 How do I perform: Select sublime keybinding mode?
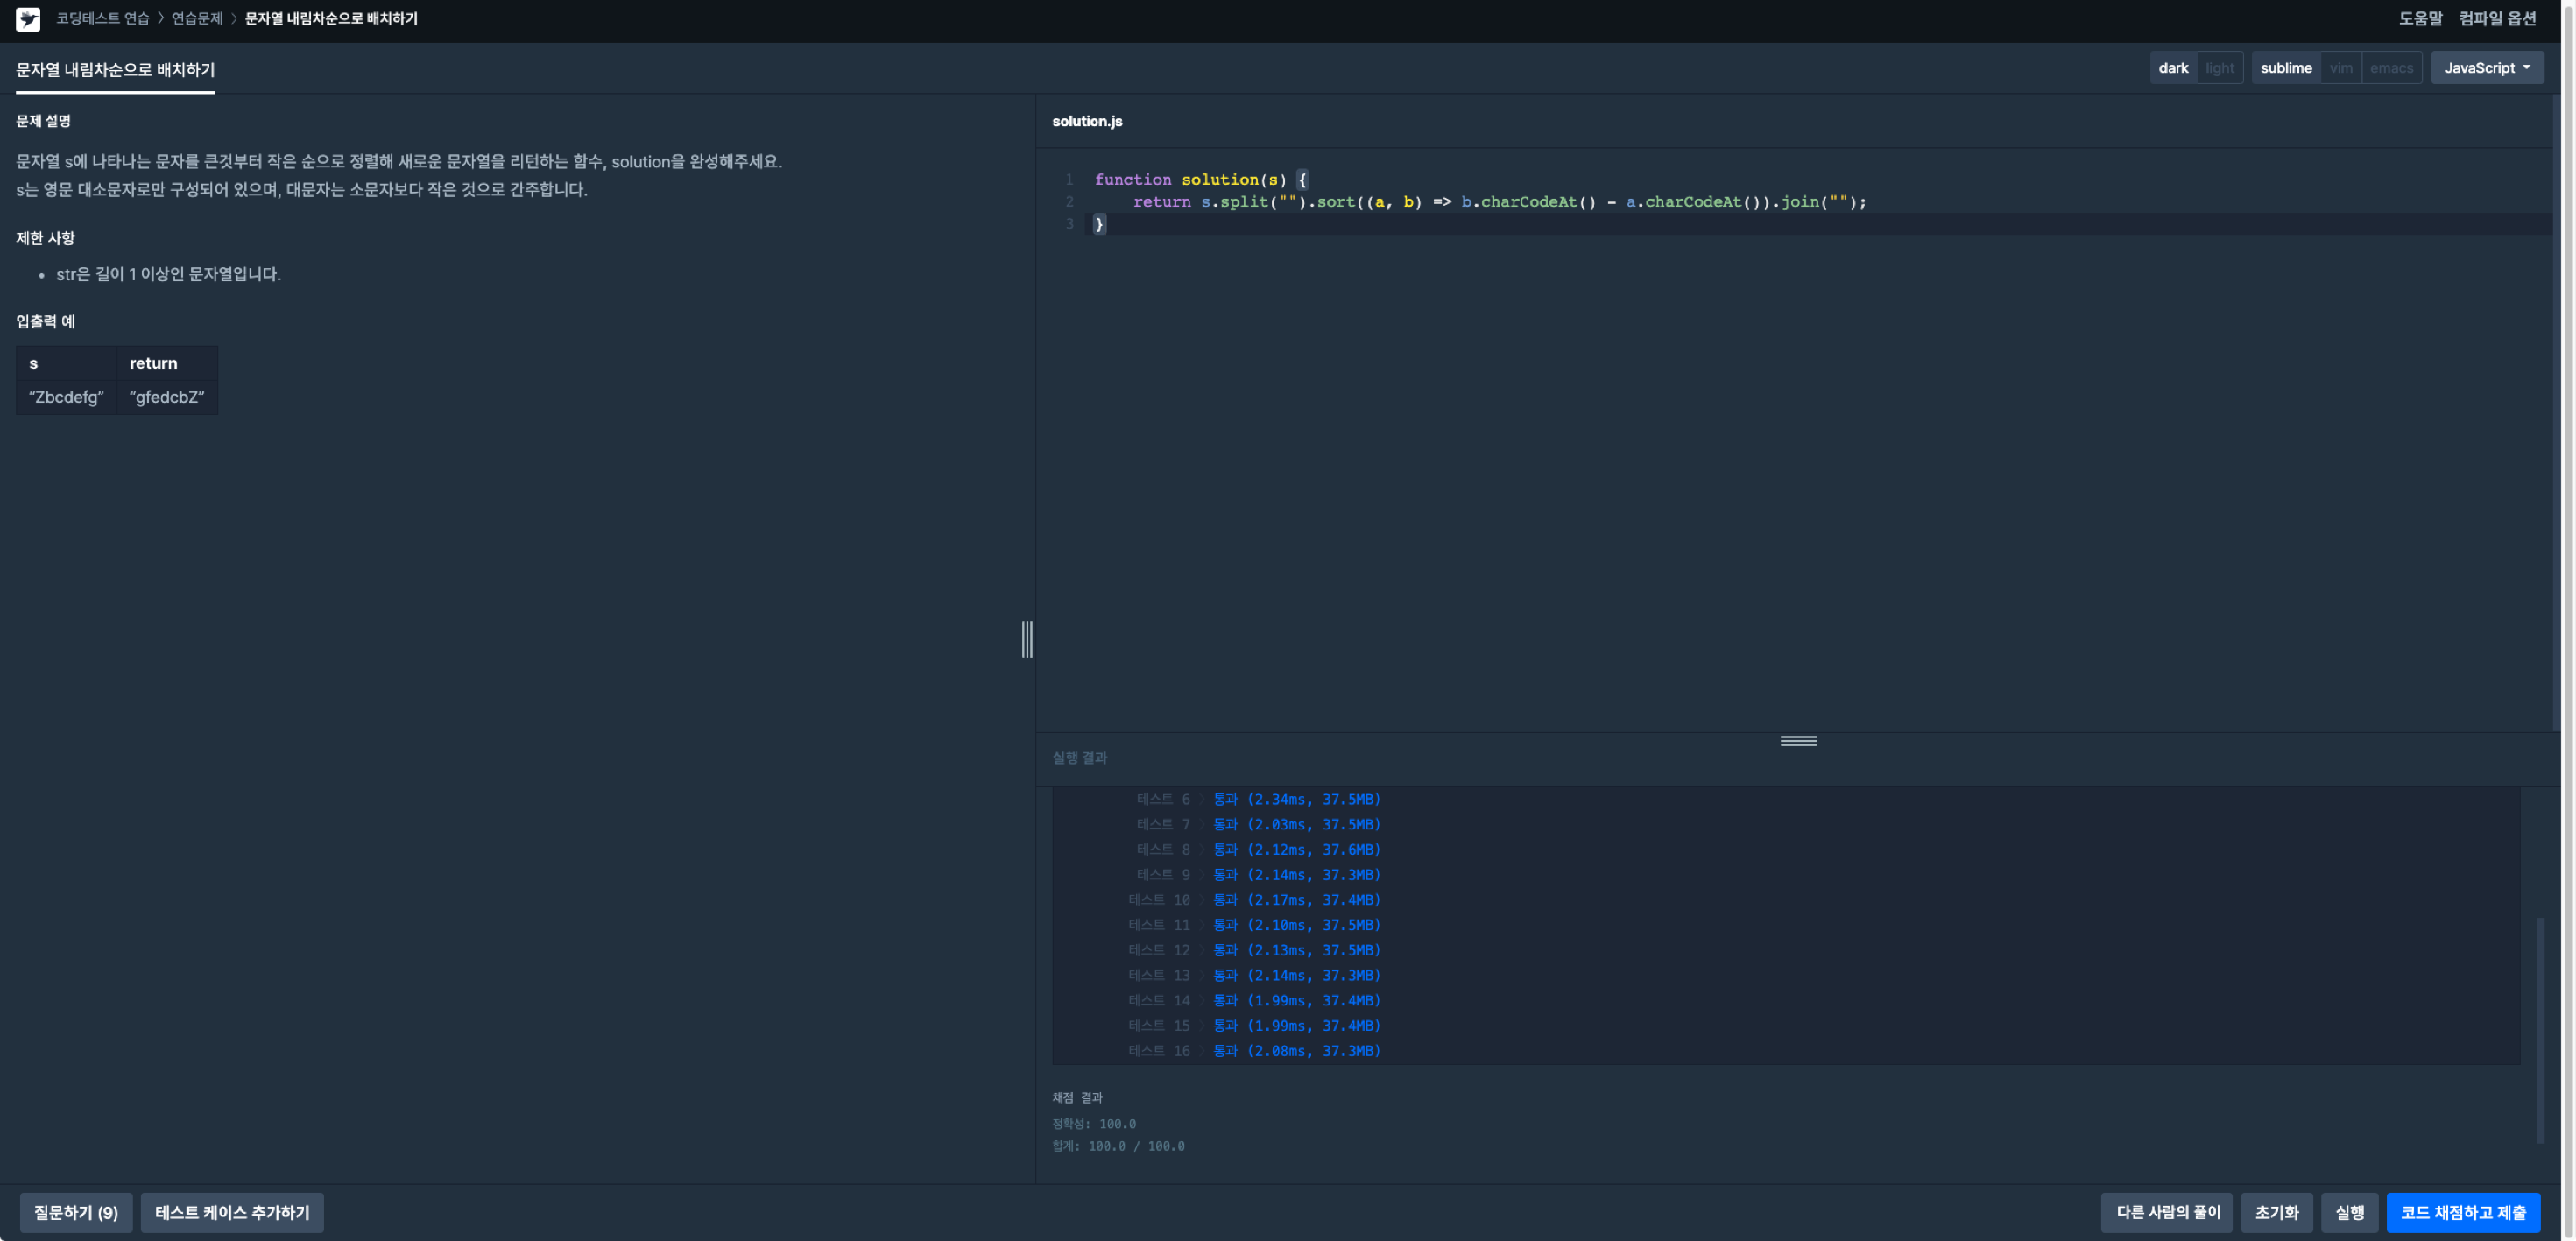2285,68
